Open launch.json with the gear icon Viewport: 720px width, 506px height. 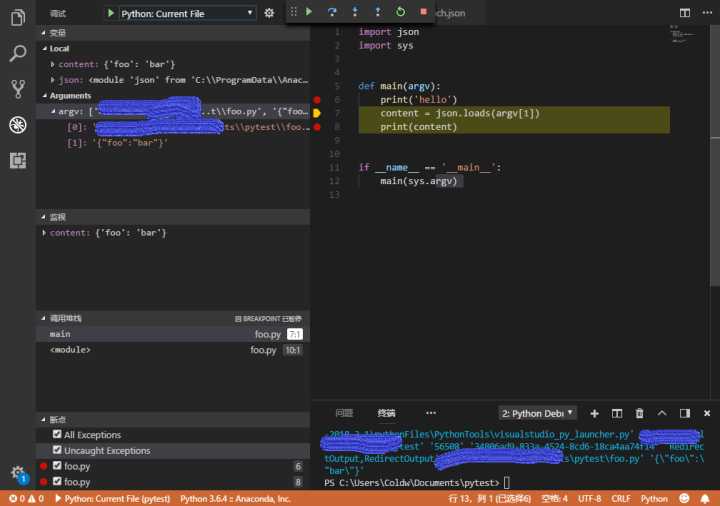269,13
